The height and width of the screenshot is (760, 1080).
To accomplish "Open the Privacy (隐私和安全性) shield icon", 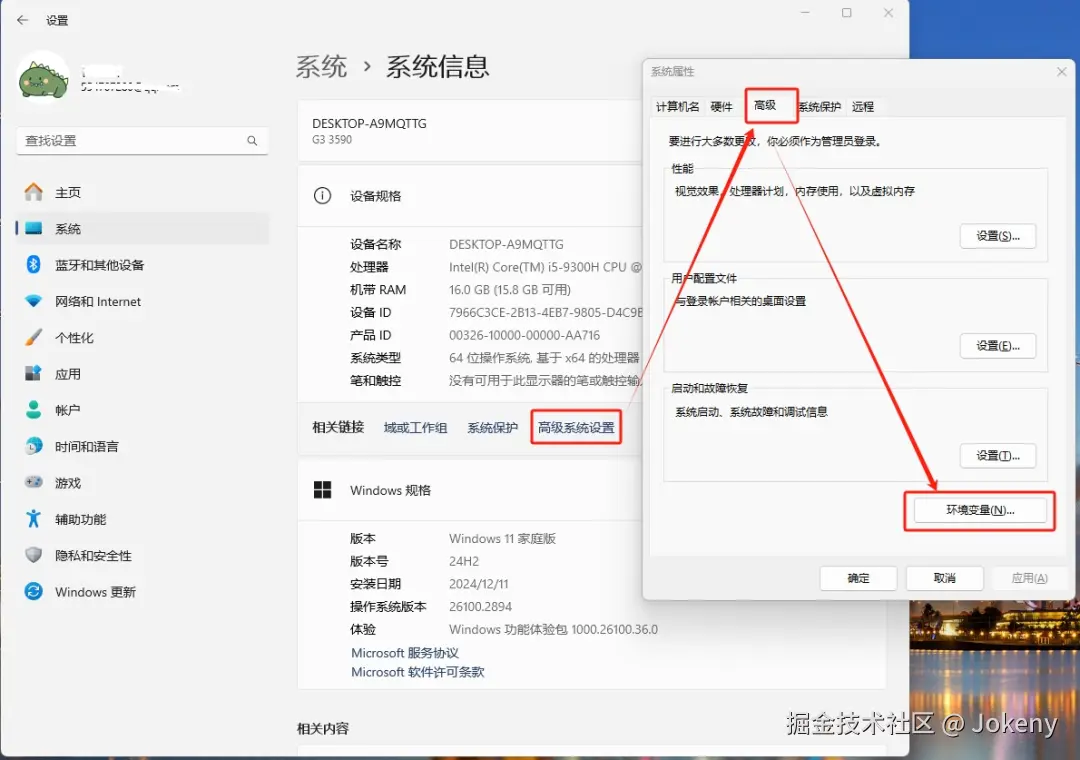I will click(34, 555).
